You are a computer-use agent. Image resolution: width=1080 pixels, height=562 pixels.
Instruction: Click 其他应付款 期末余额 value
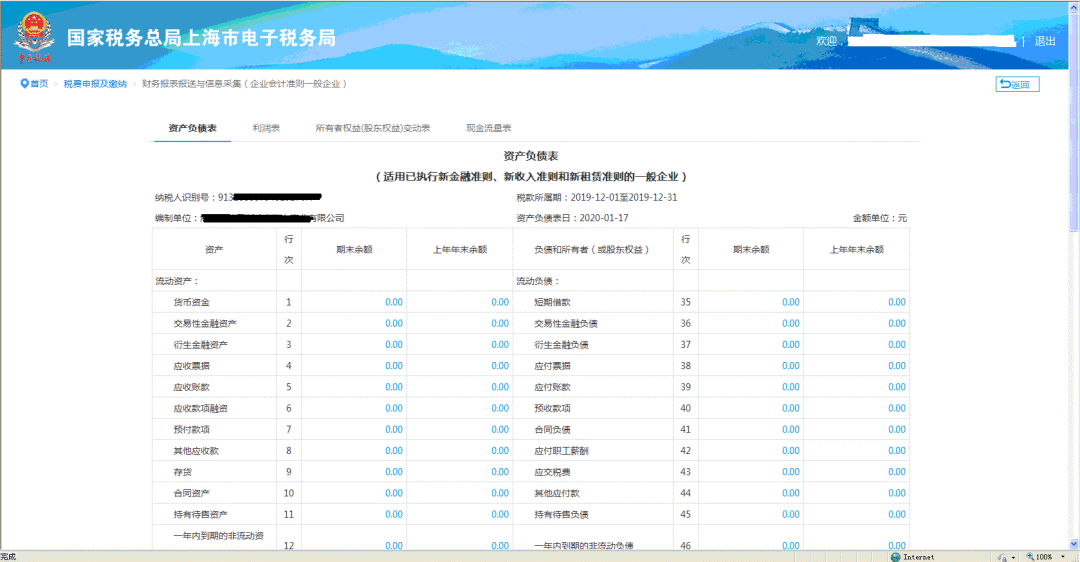tap(791, 493)
